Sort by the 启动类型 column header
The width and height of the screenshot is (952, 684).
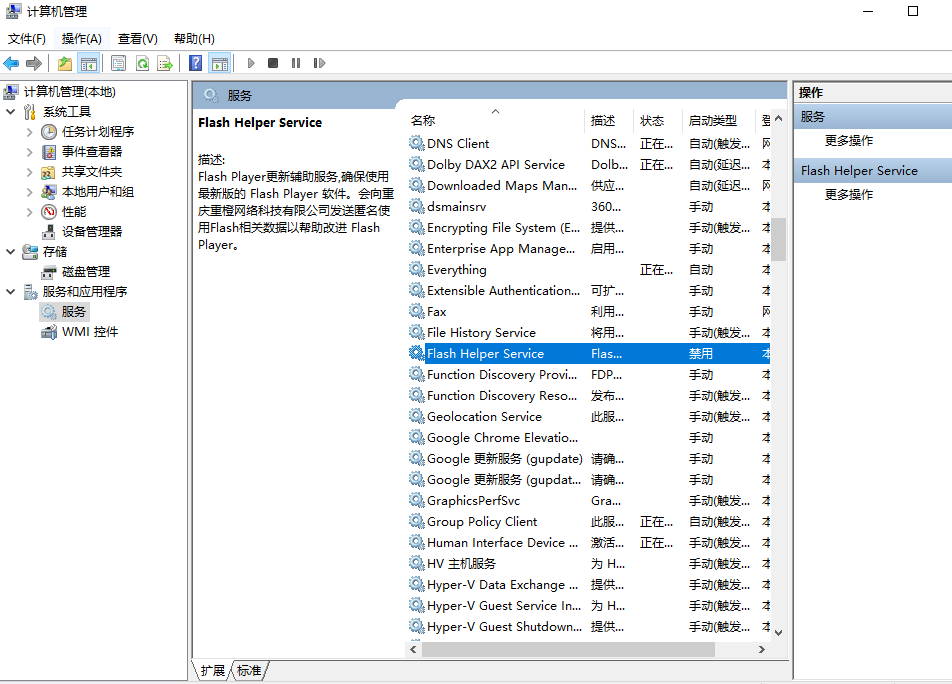click(x=718, y=121)
